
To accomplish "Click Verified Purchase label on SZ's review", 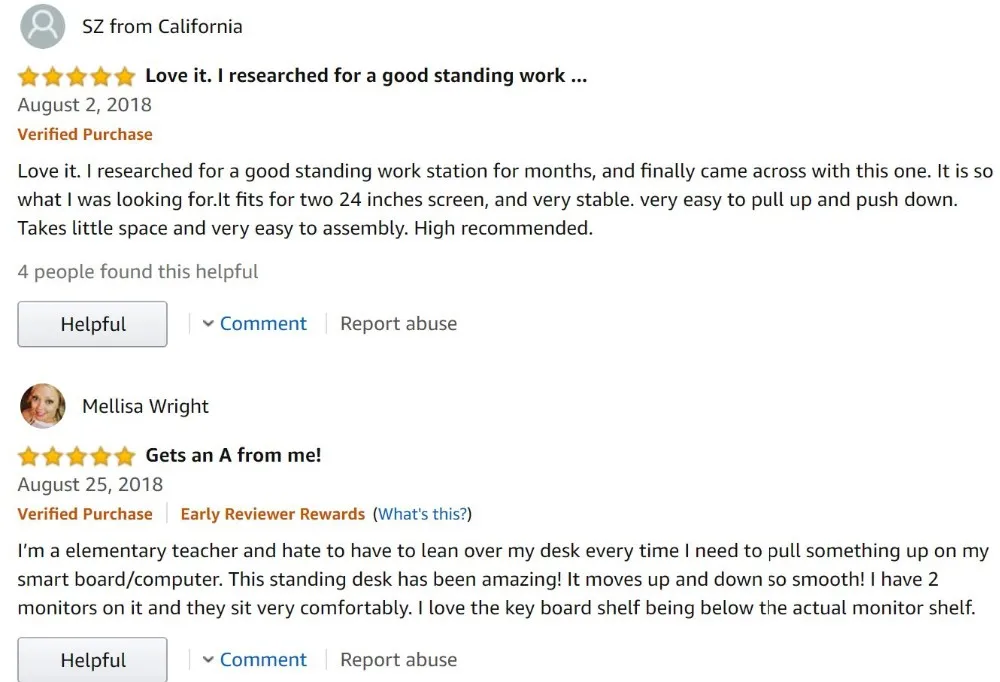I will [85, 134].
